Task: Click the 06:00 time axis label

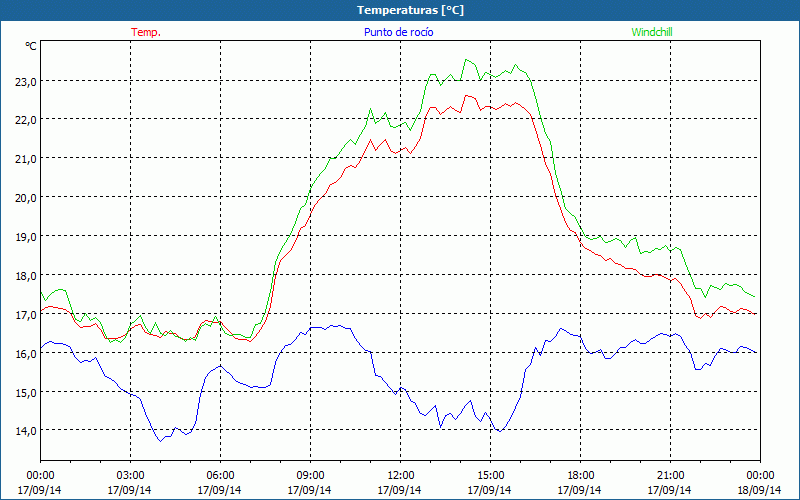Action: point(220,476)
